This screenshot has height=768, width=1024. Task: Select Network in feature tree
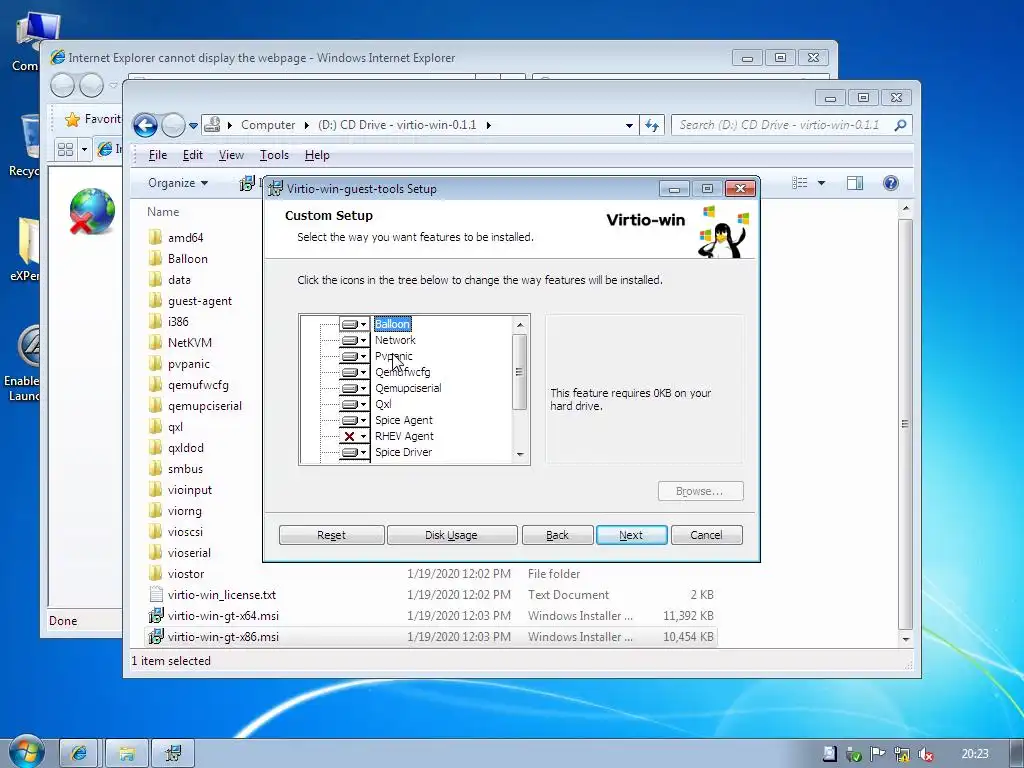tap(395, 340)
